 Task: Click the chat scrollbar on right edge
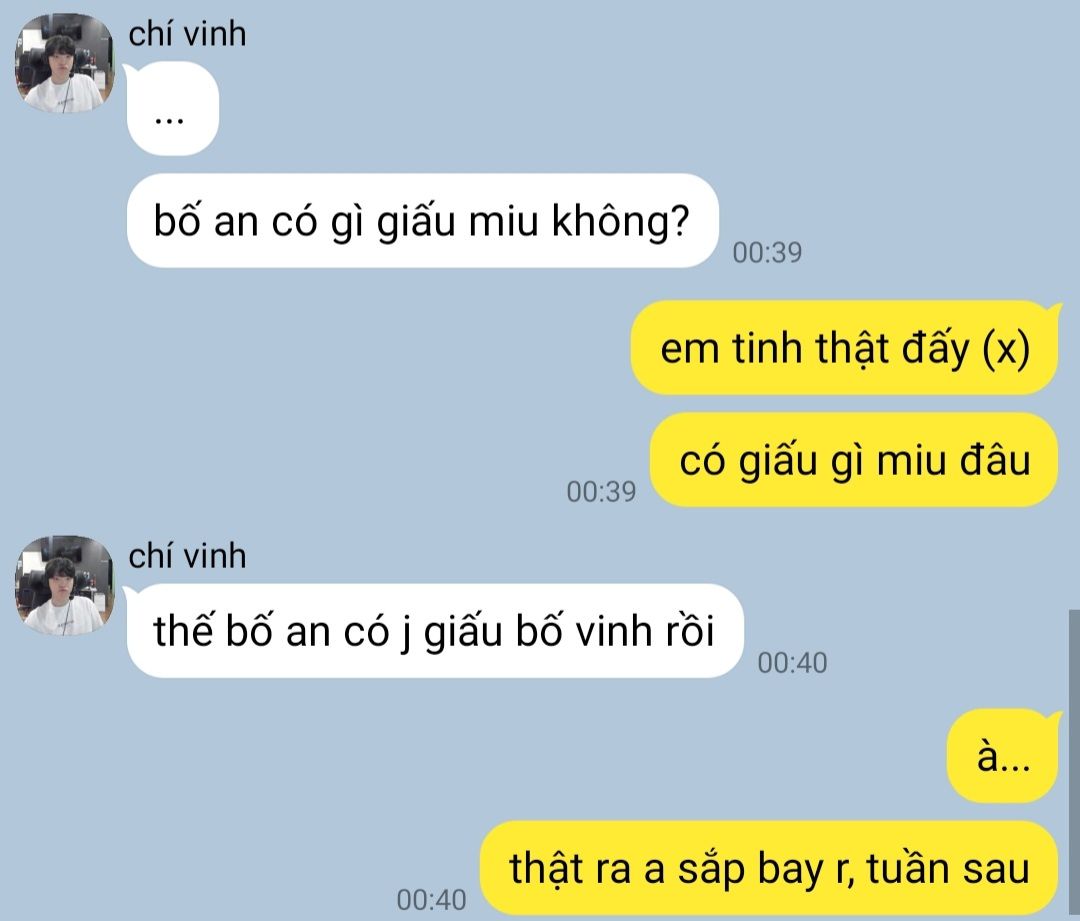[1074, 765]
